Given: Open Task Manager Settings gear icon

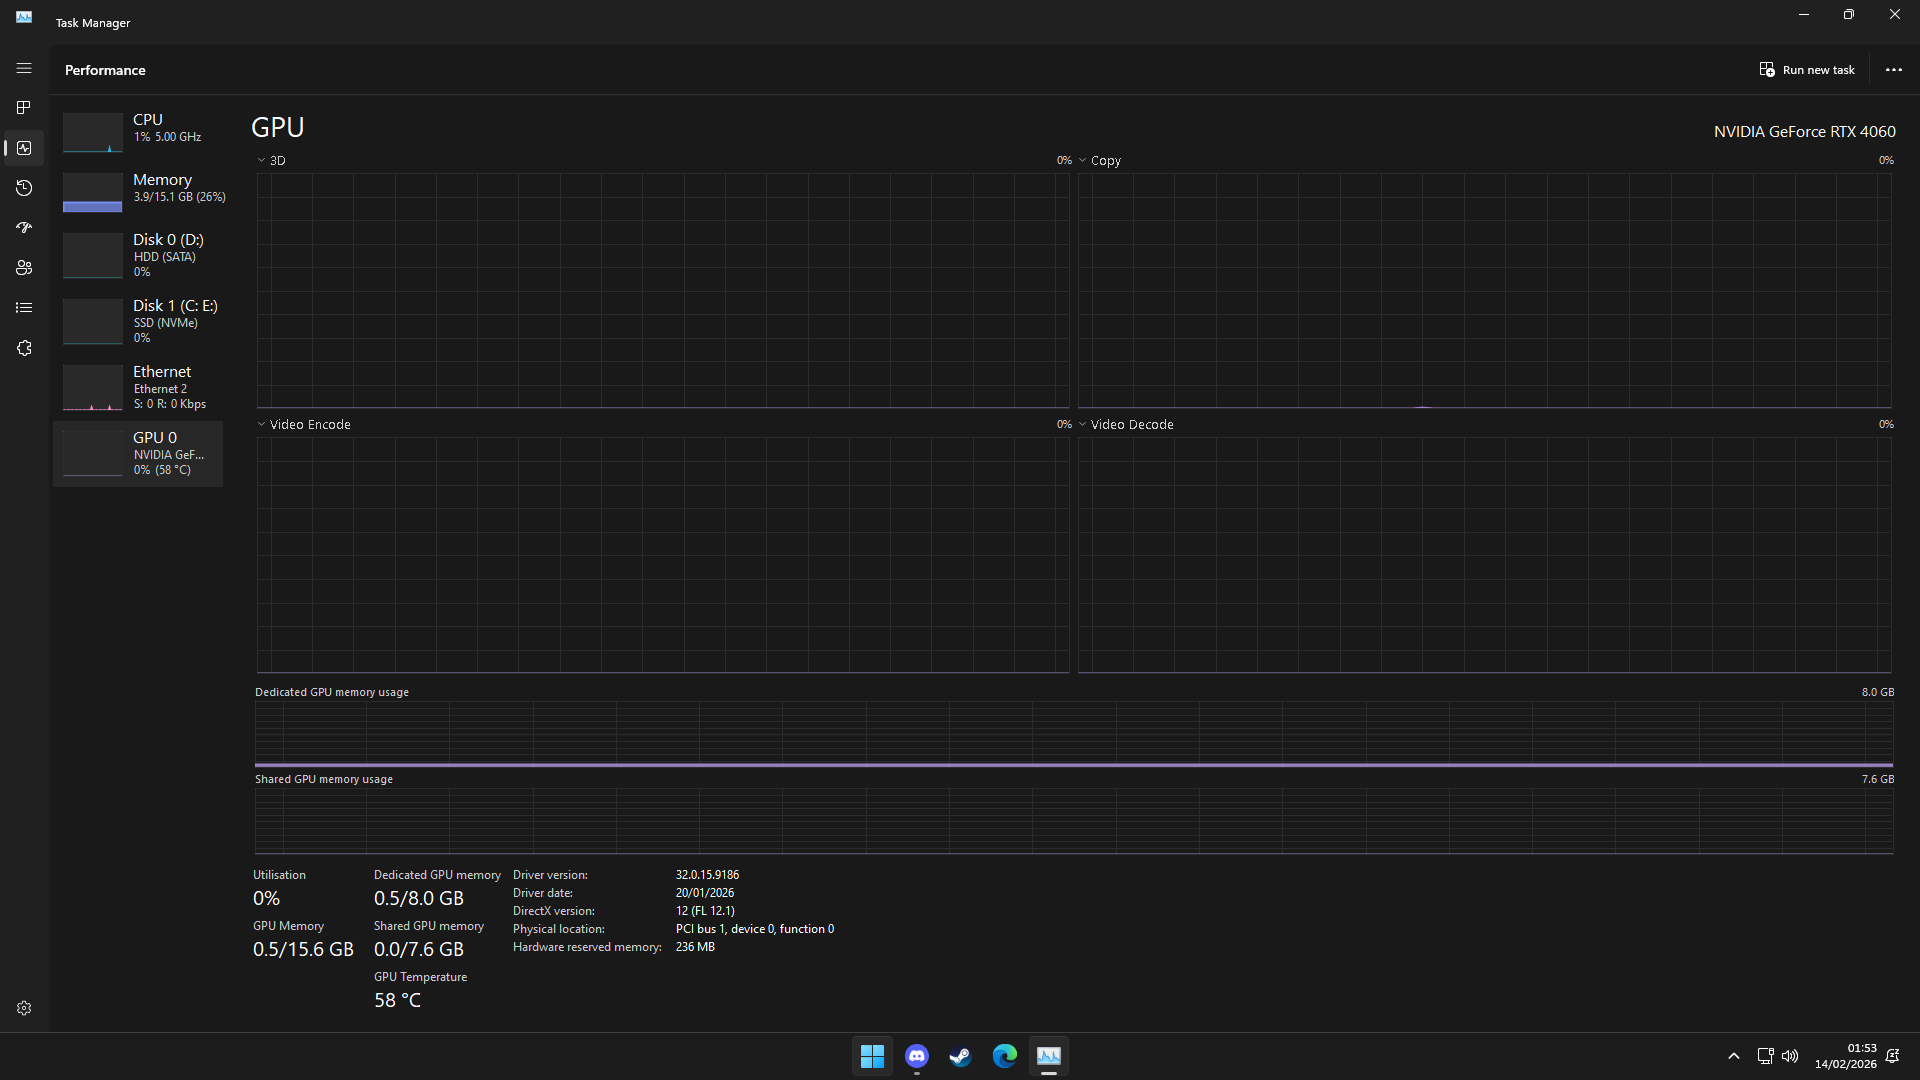Looking at the screenshot, I should click(x=24, y=1008).
